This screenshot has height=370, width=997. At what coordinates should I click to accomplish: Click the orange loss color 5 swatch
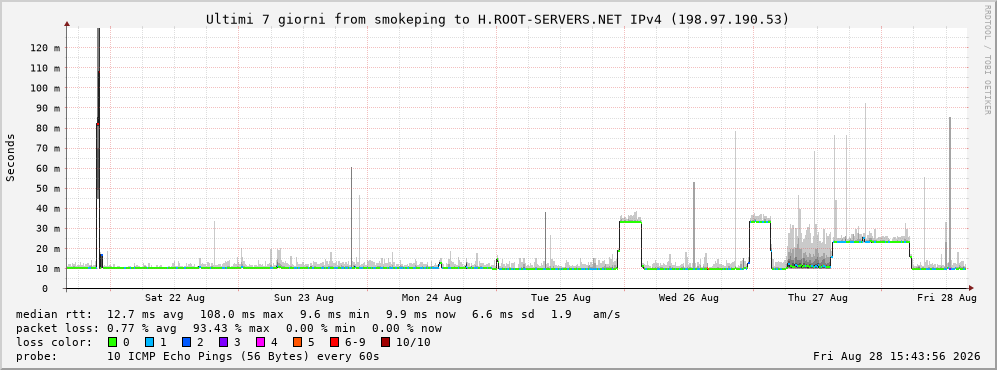297,342
